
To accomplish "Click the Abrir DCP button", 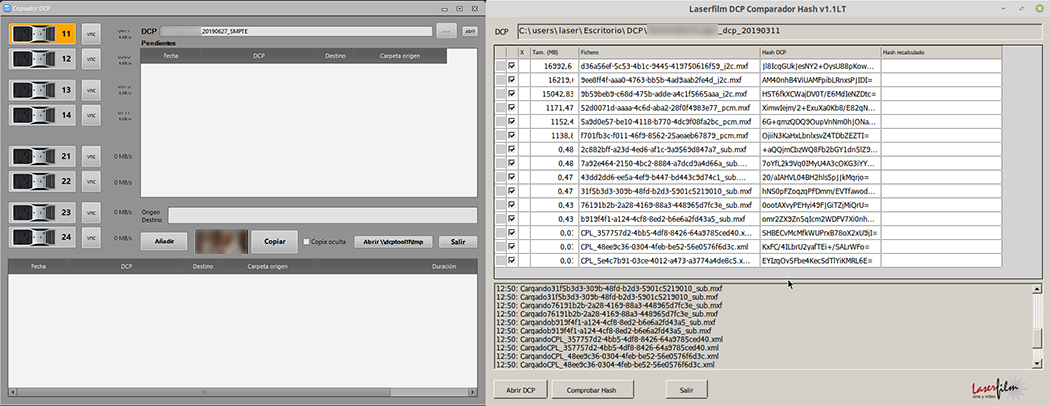I will (522, 389).
